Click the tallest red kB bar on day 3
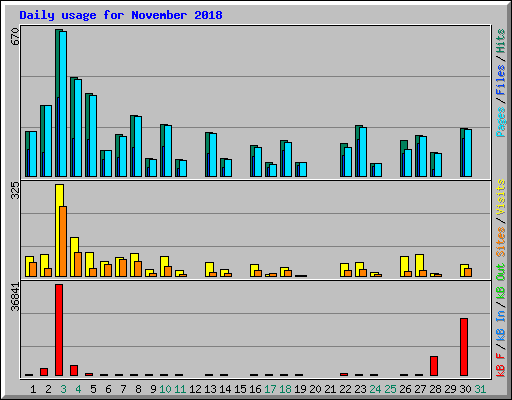The height and width of the screenshot is (400, 512). 59,330
